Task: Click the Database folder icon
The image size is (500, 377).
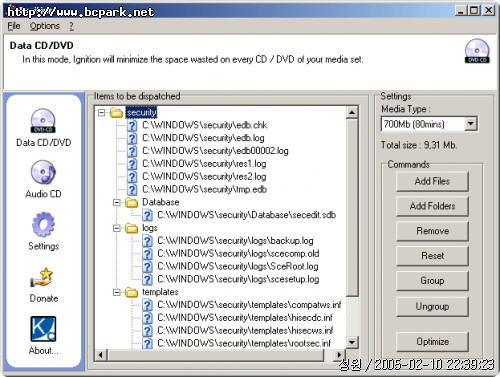Action: click(131, 202)
